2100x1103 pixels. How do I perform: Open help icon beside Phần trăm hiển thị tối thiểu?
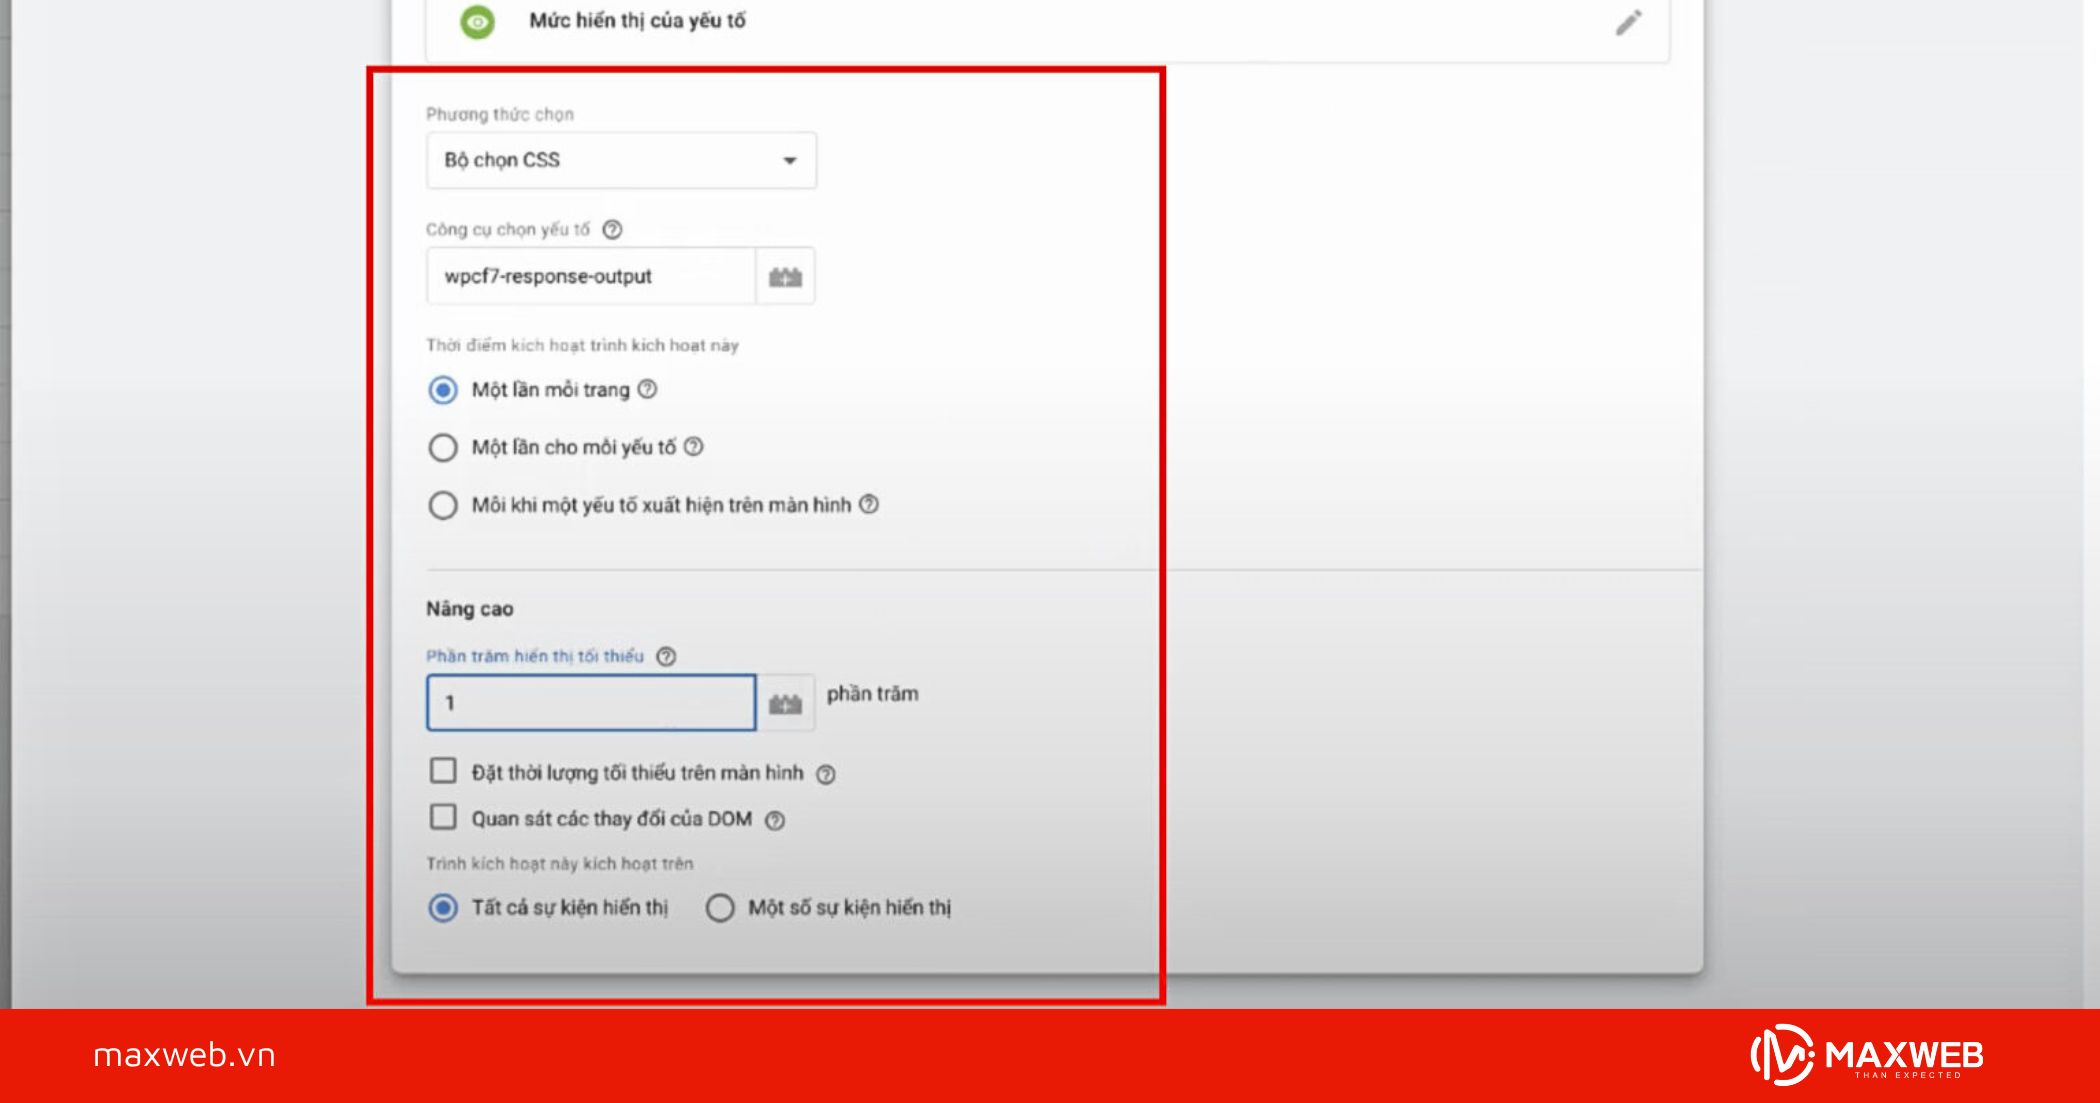coord(666,656)
